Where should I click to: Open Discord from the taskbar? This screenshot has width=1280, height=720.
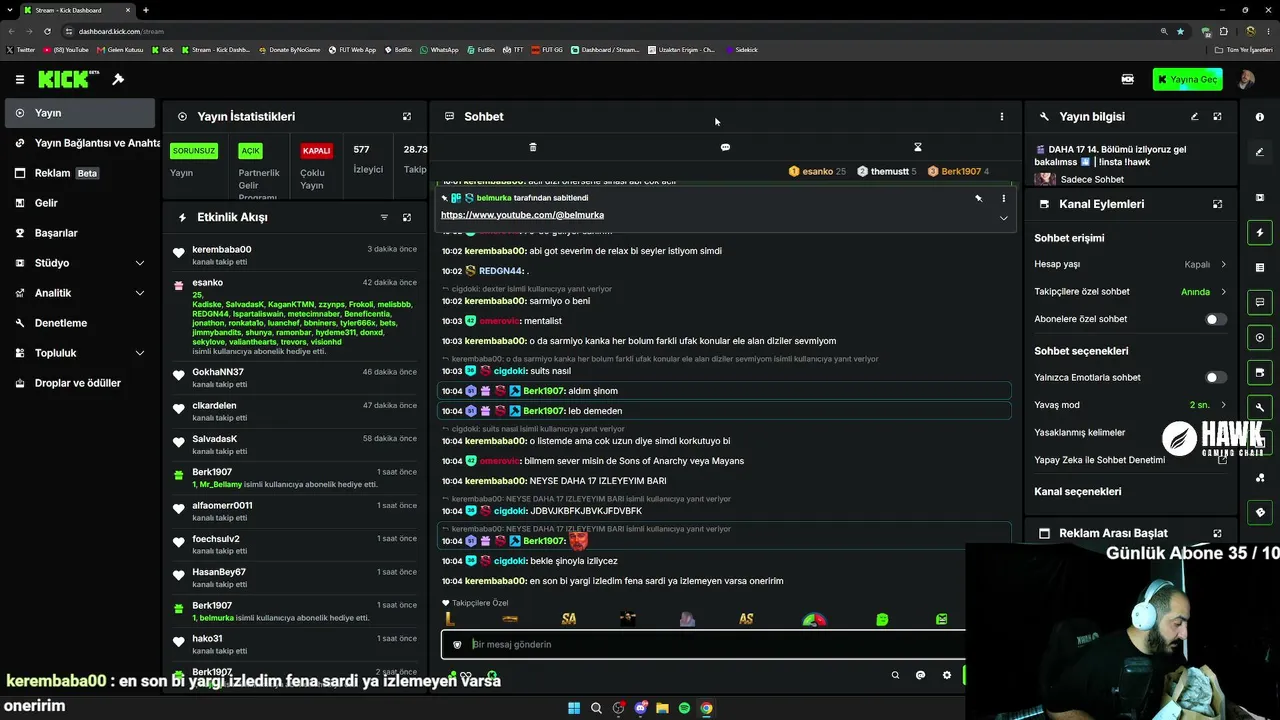640,708
